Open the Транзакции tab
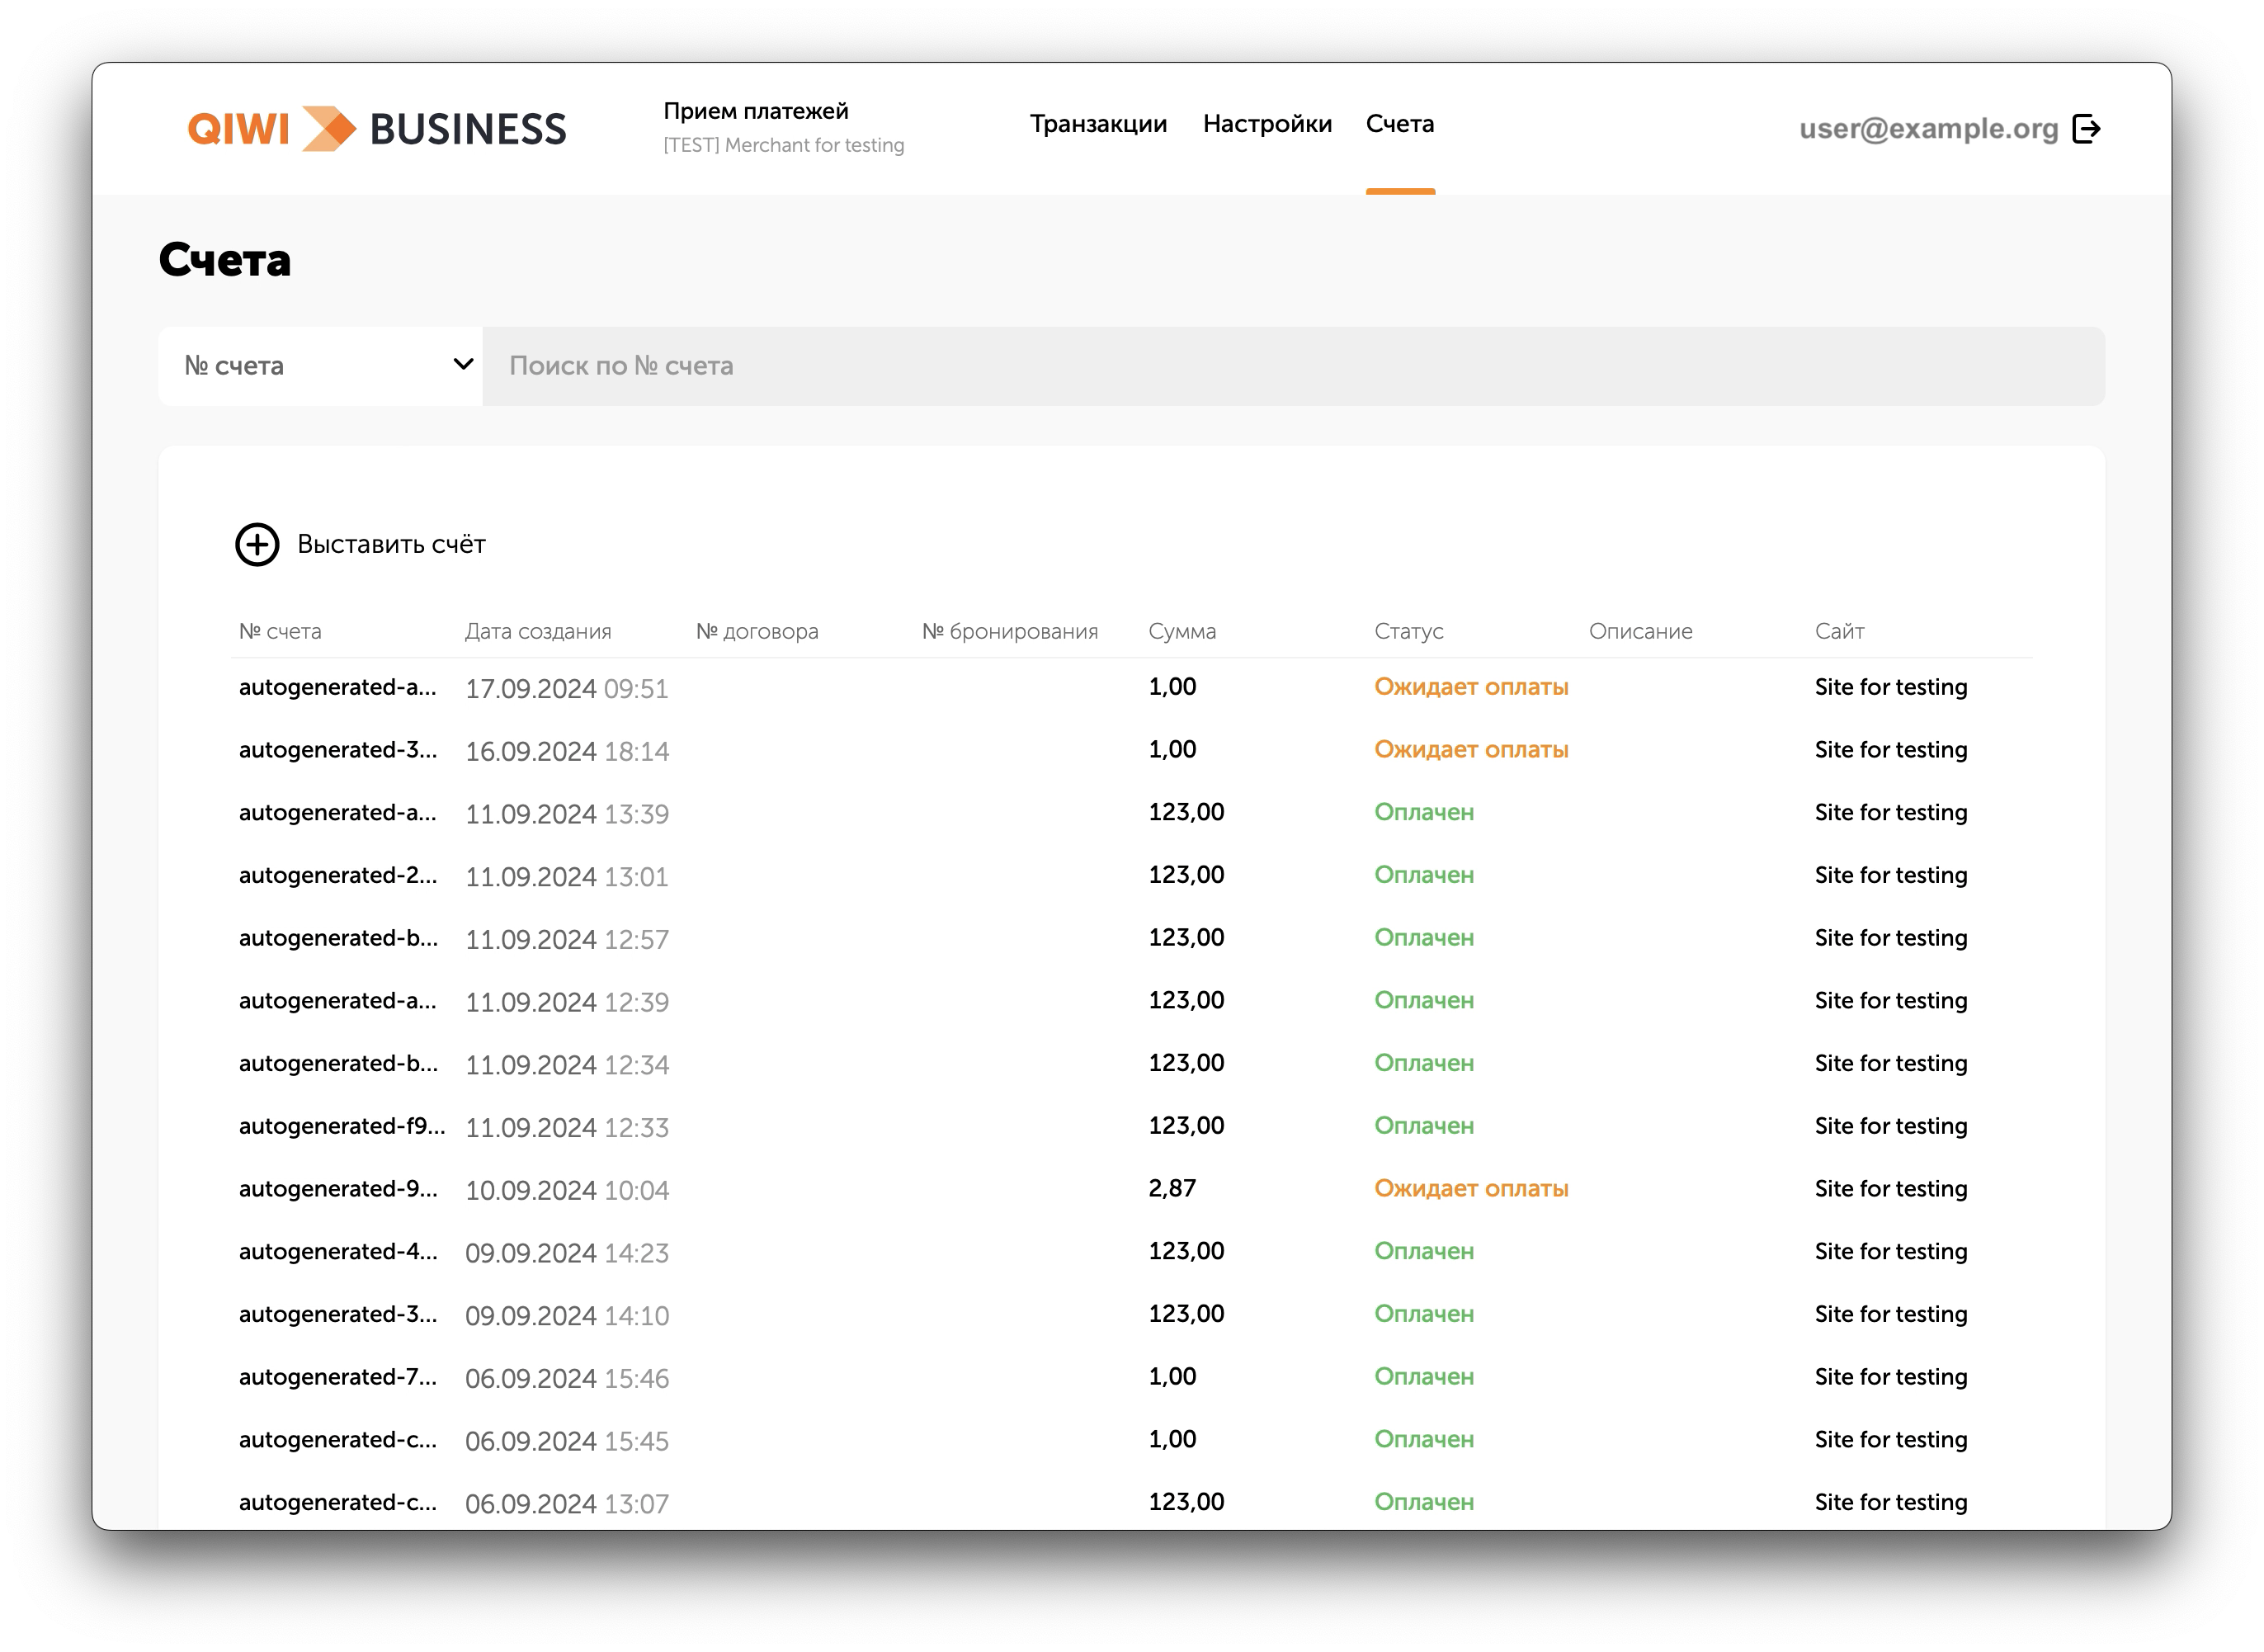The width and height of the screenshot is (2264, 1652). pos(1098,124)
